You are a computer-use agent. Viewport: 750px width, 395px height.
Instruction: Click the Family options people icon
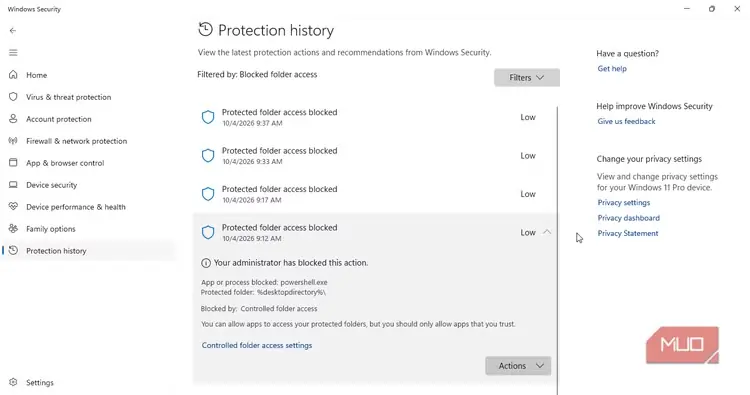point(13,229)
